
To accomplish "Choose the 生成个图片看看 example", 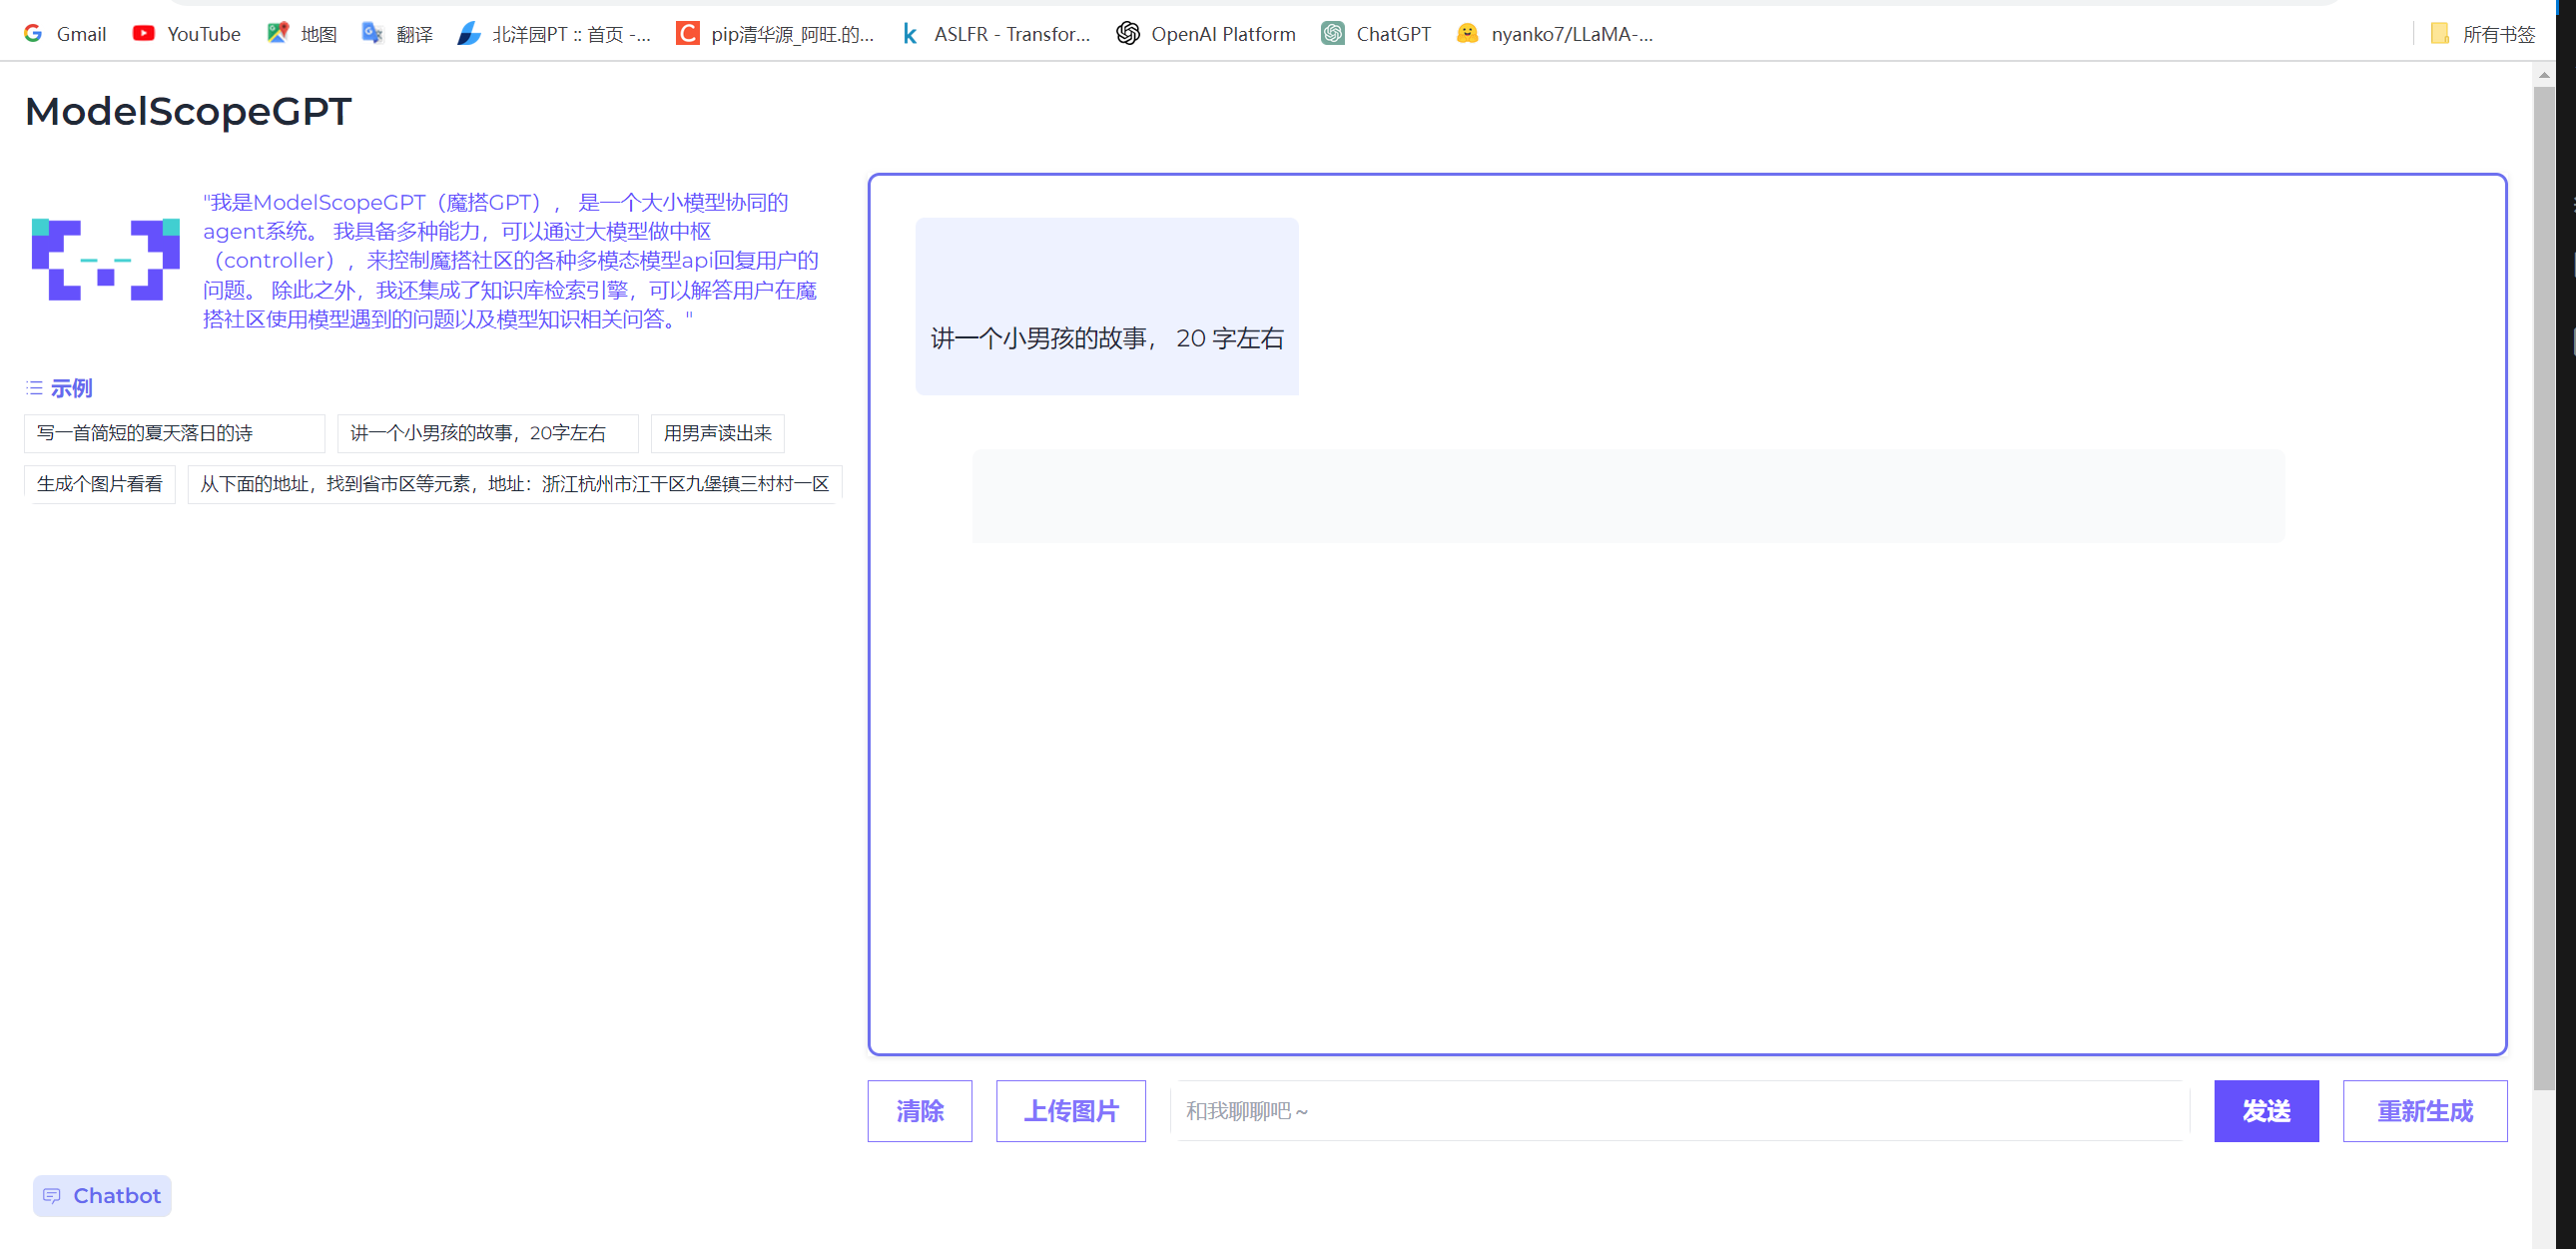I will [x=100, y=484].
